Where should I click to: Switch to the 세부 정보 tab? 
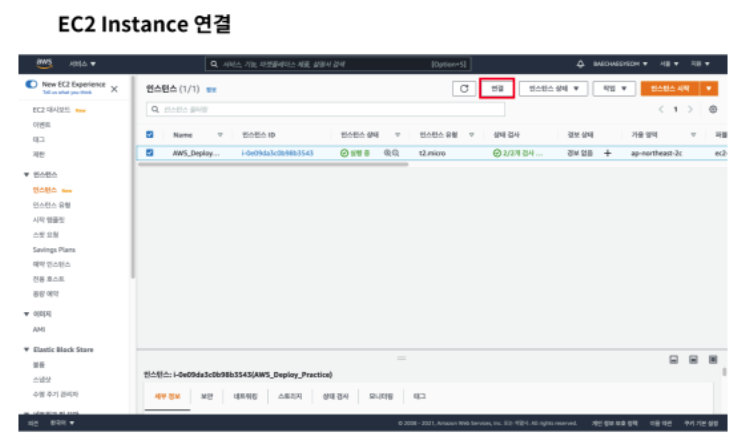coord(167,396)
